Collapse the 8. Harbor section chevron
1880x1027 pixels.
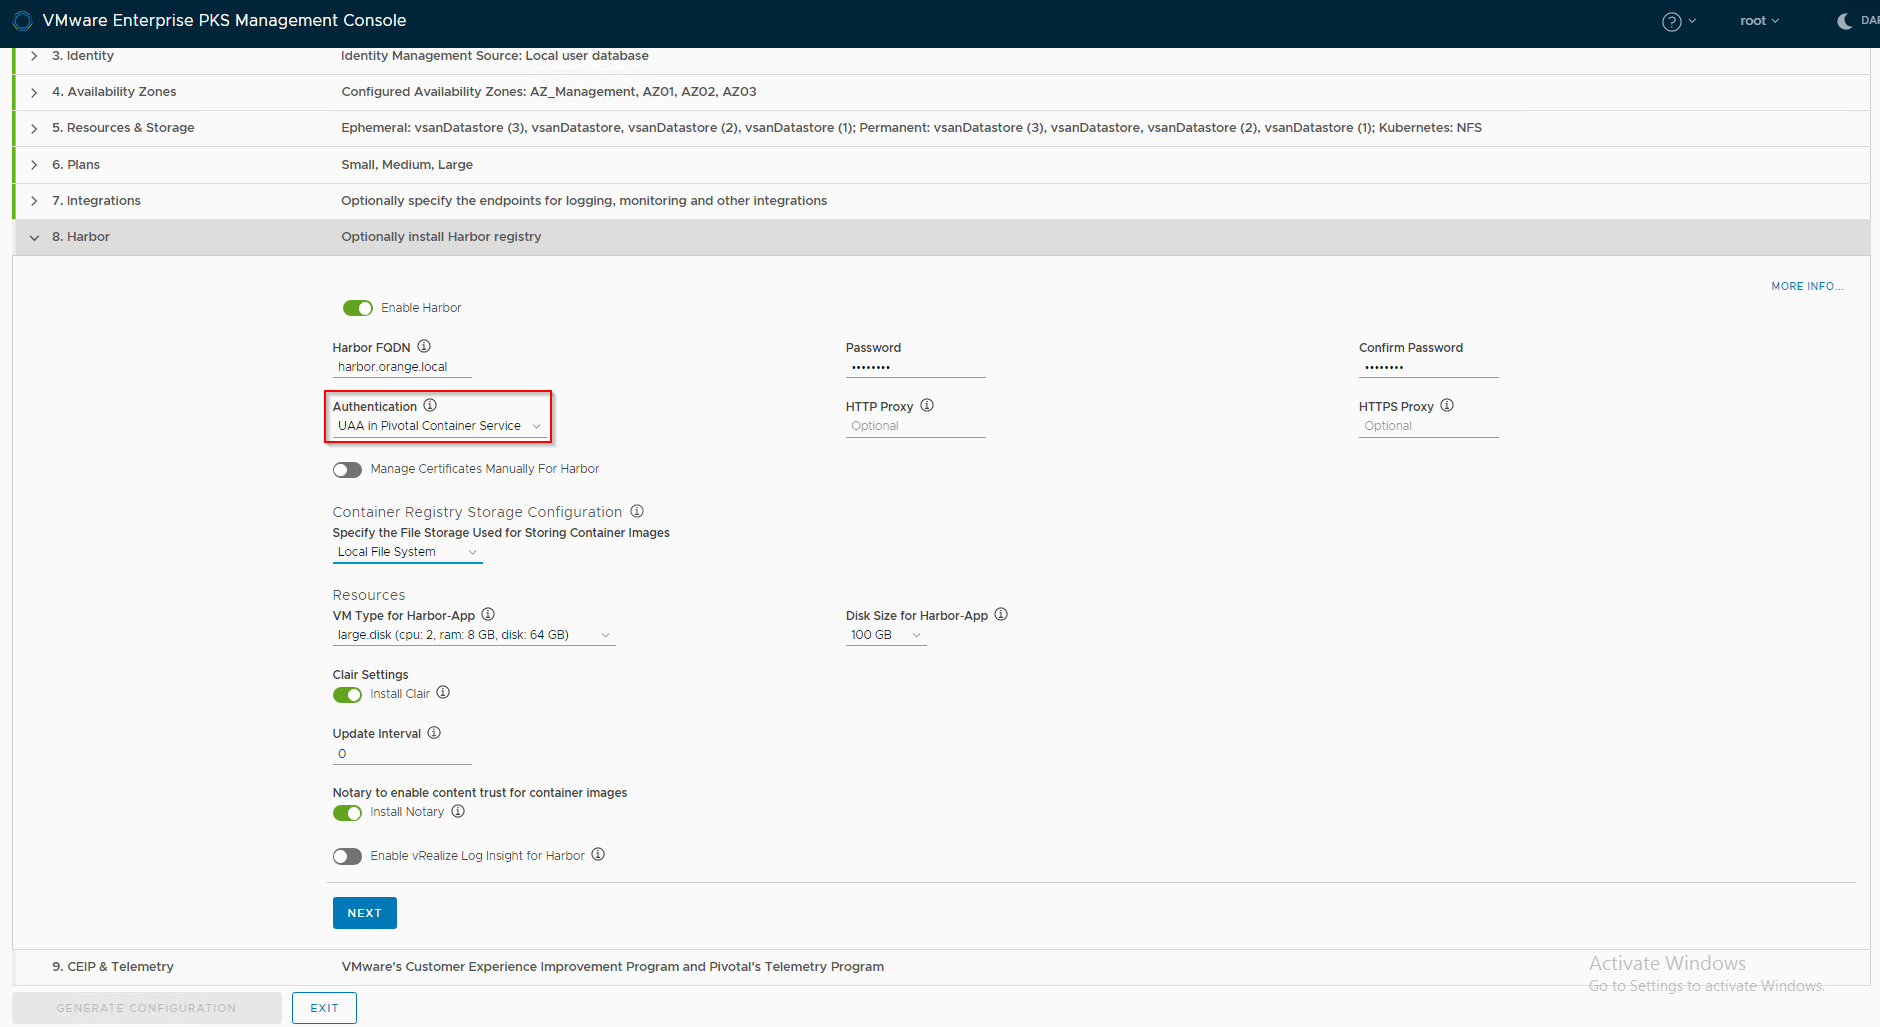click(x=34, y=238)
